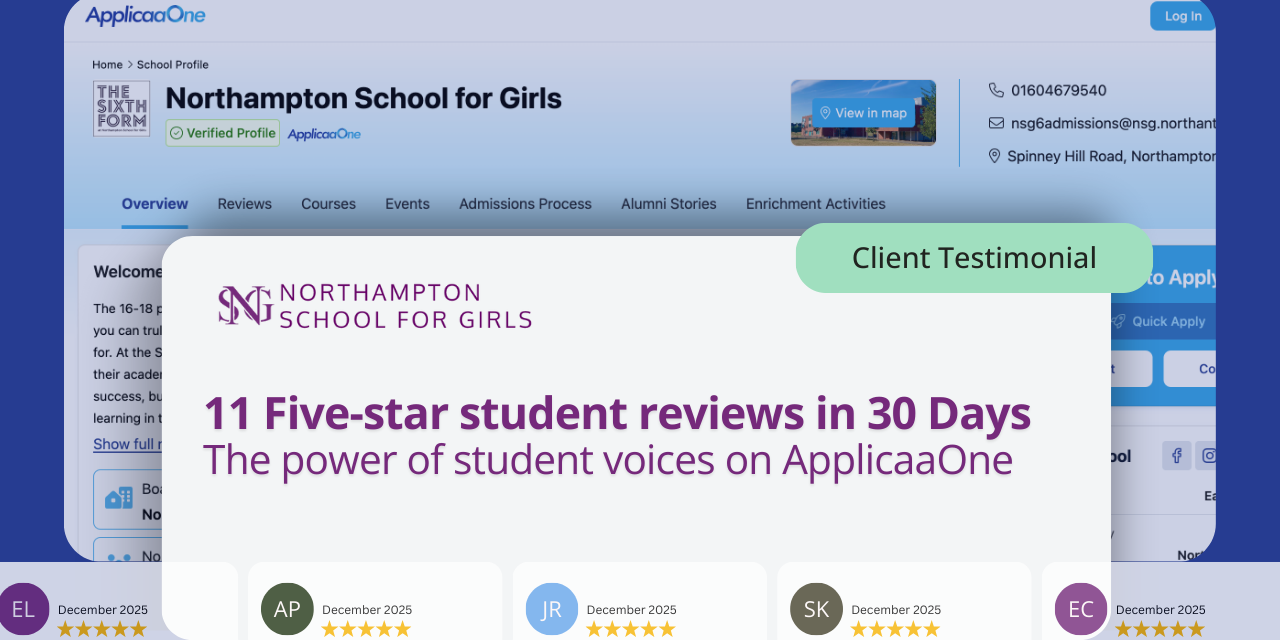Click the boarding building icon
Screen dimensions: 1280x640
[119, 498]
